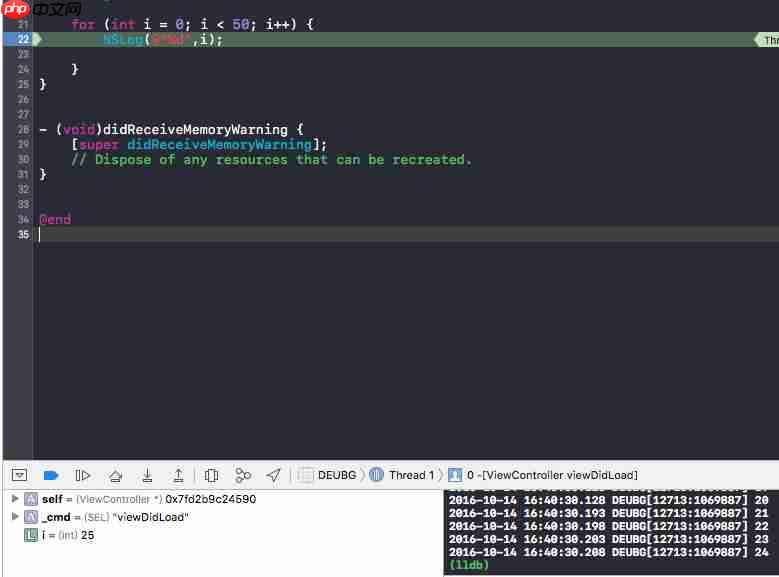
Task: Select the _cmd = "viewDidLoad" row
Action: pyautogui.click(x=223, y=517)
